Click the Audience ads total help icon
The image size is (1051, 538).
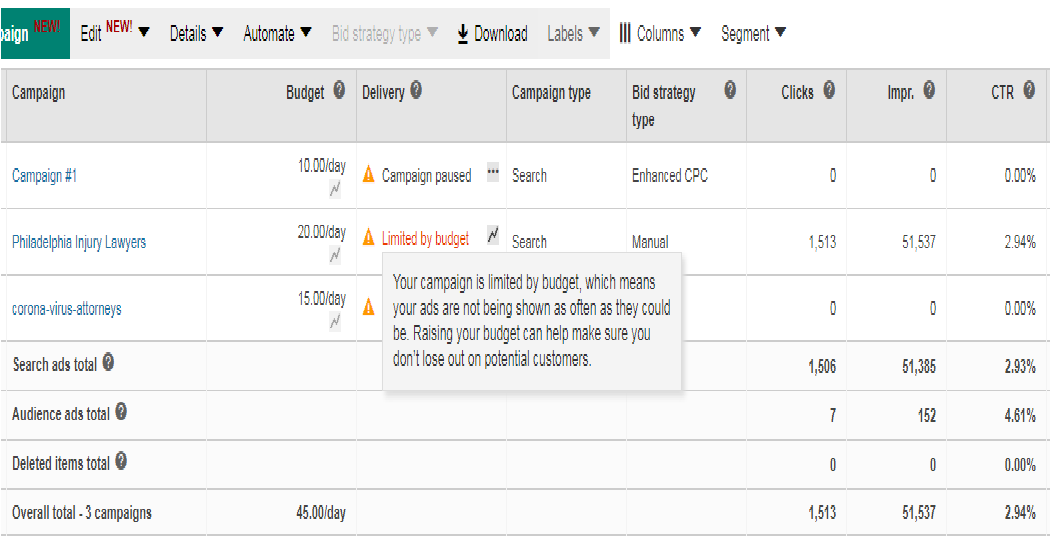[121, 412]
